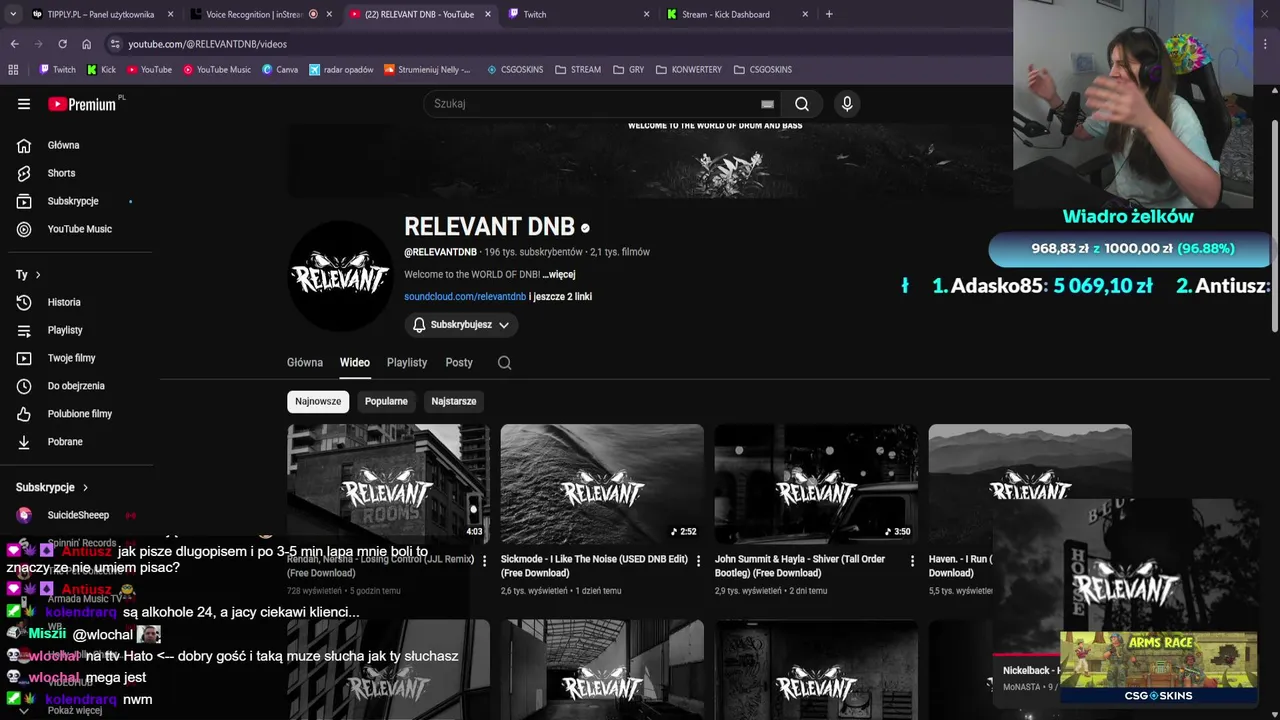Open SuicideSheeep channel in subscriptions
Viewport: 1280px width, 720px height.
77,515
